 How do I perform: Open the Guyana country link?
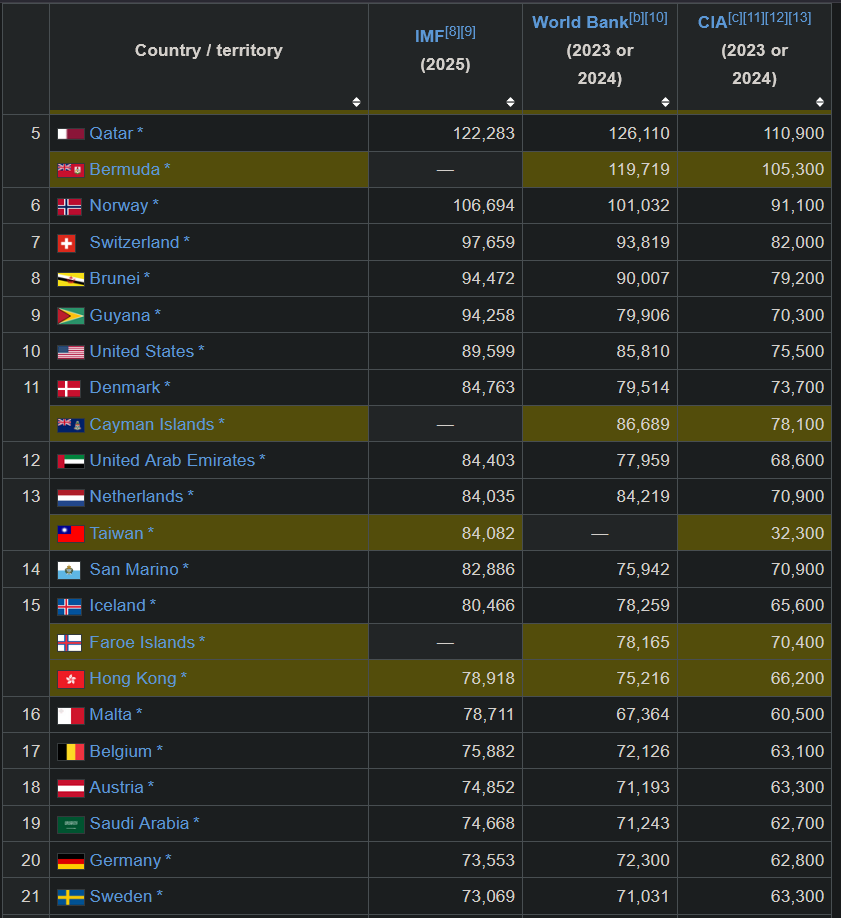click(x=120, y=316)
